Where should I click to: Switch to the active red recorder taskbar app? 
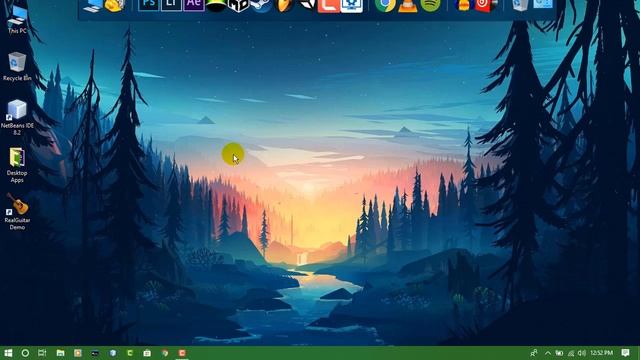click(182, 353)
